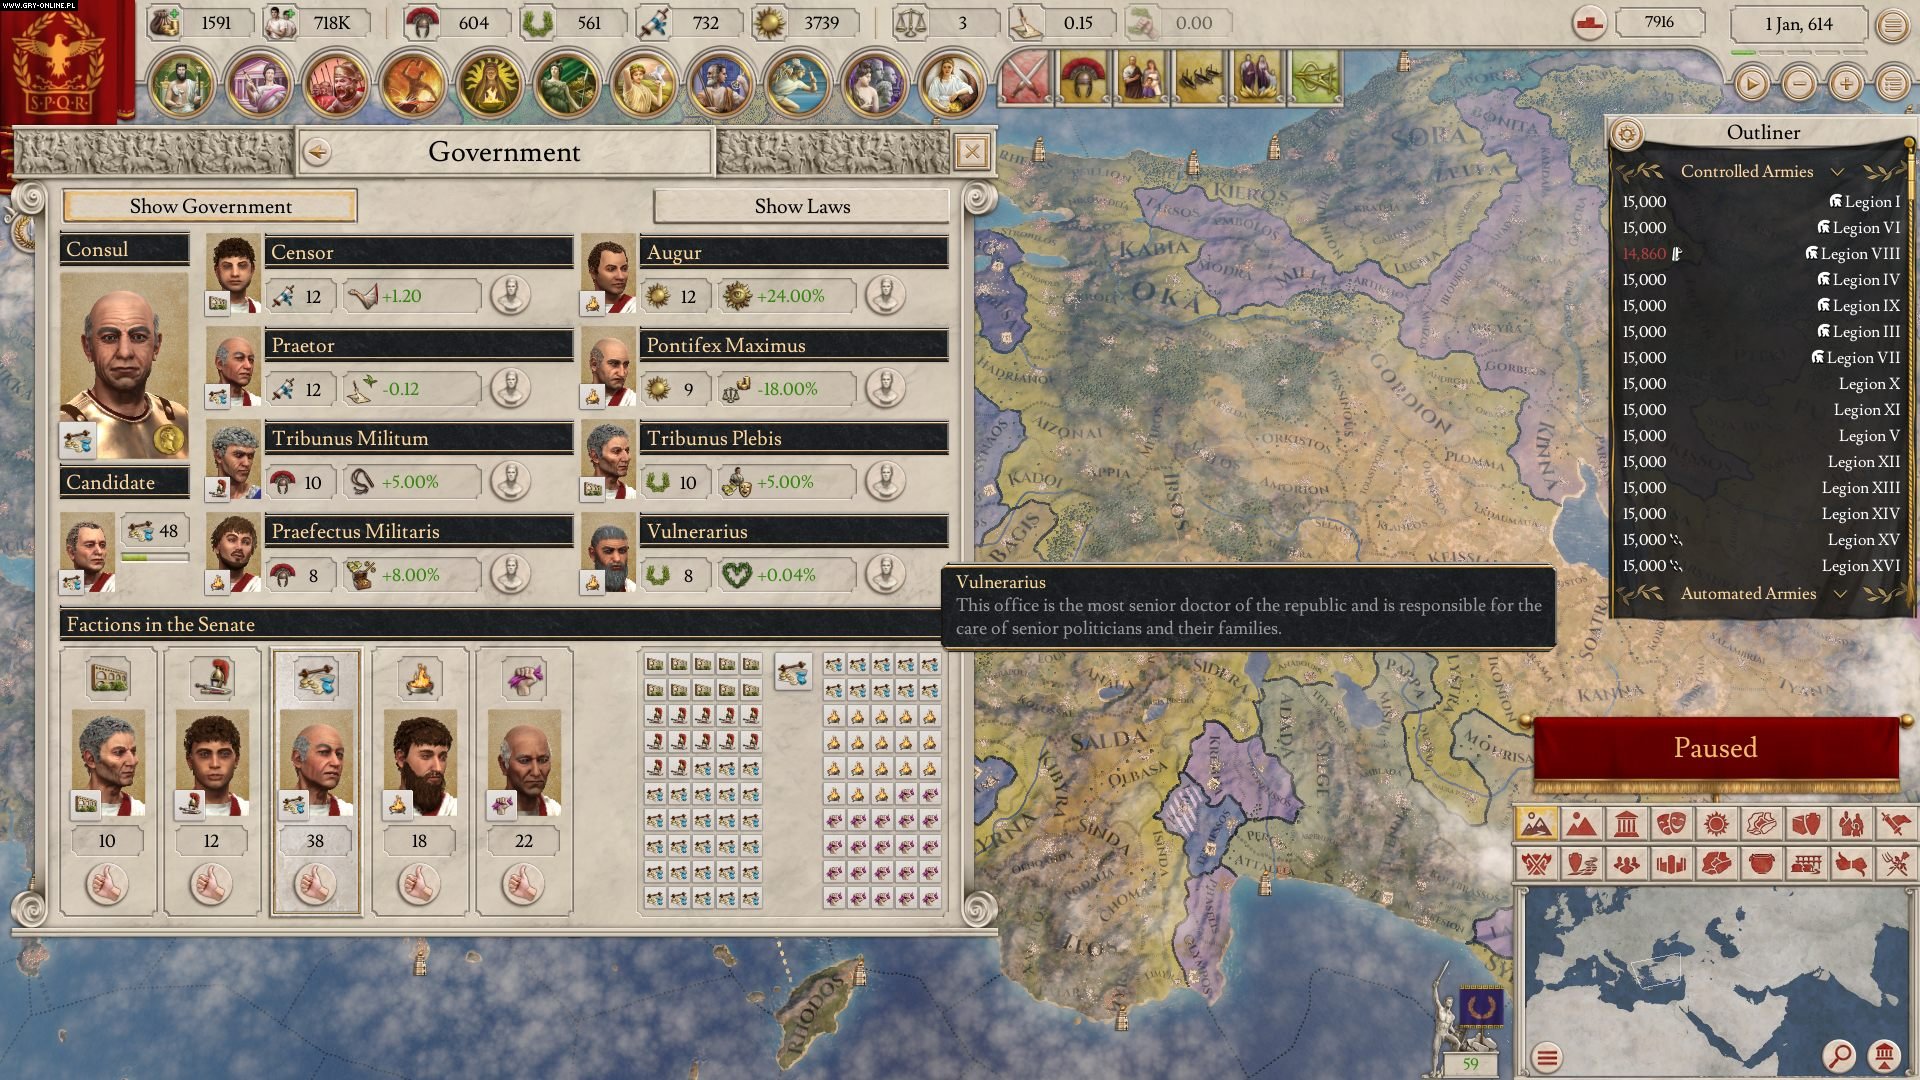The height and width of the screenshot is (1080, 1920).
Task: Select the terrain map mode icon
Action: click(1537, 824)
